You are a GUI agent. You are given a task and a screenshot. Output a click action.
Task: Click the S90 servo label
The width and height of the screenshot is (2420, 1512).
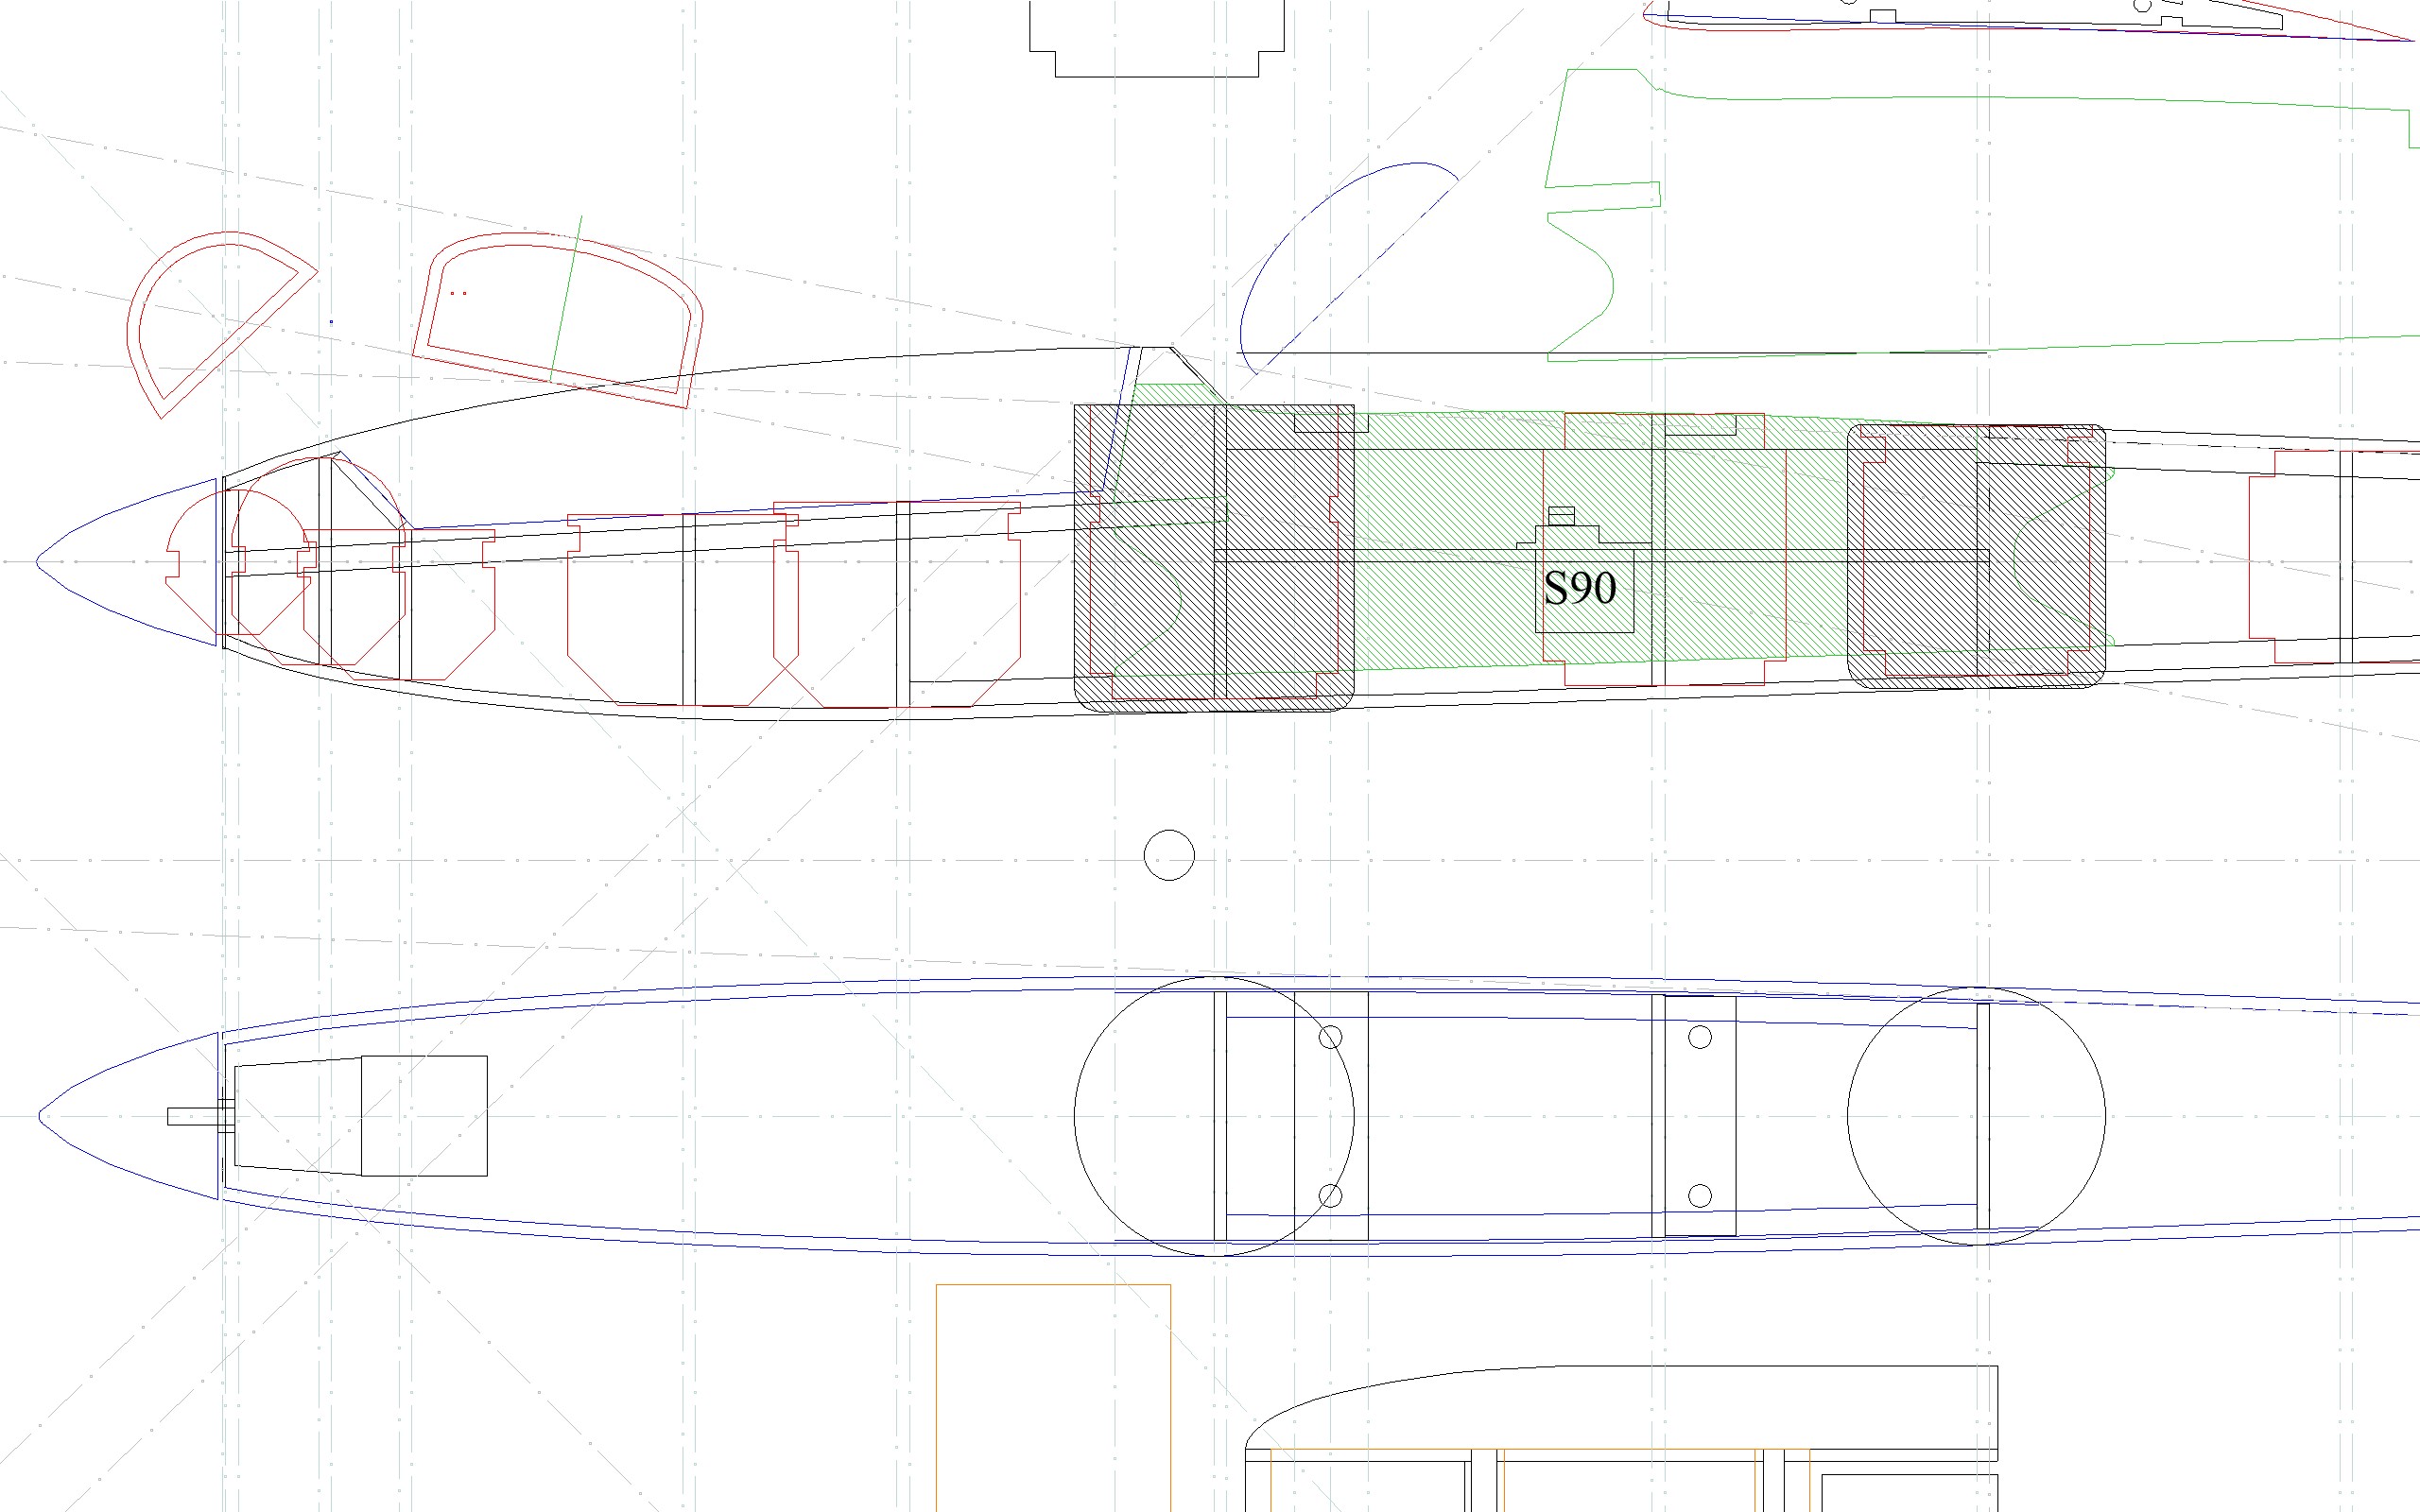pos(1580,588)
